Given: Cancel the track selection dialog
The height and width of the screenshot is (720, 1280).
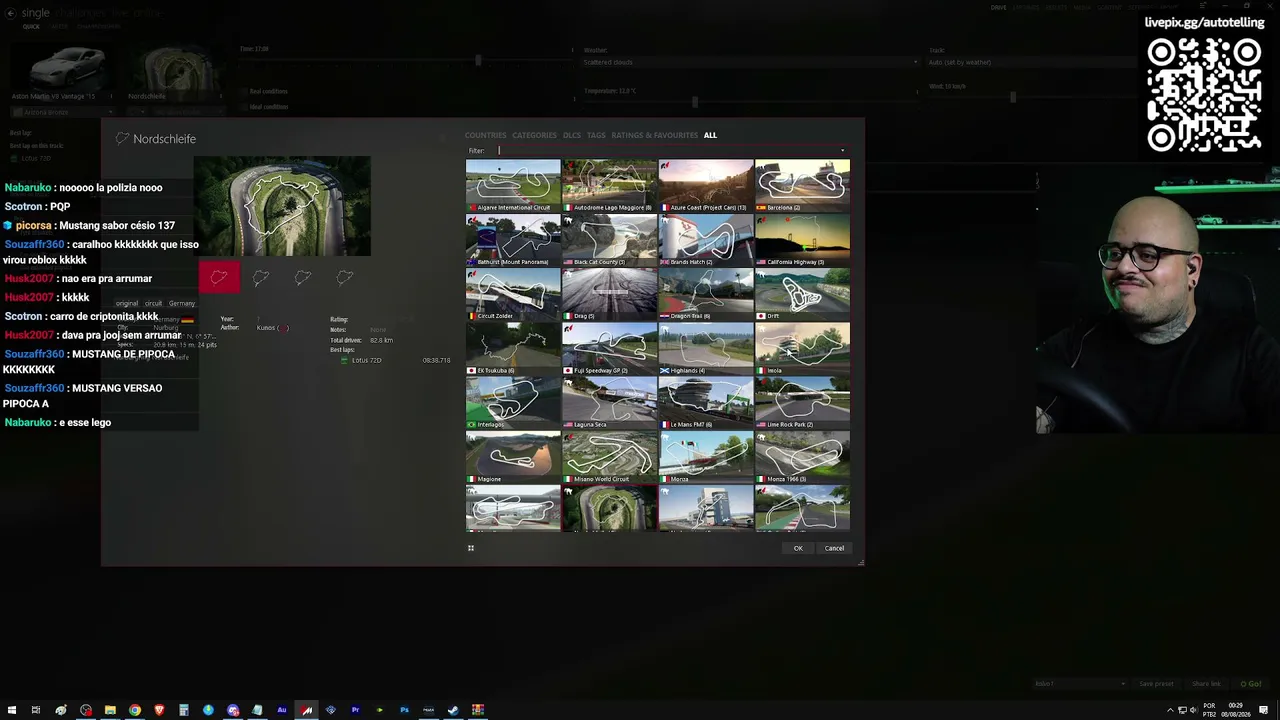Looking at the screenshot, I should [x=834, y=548].
